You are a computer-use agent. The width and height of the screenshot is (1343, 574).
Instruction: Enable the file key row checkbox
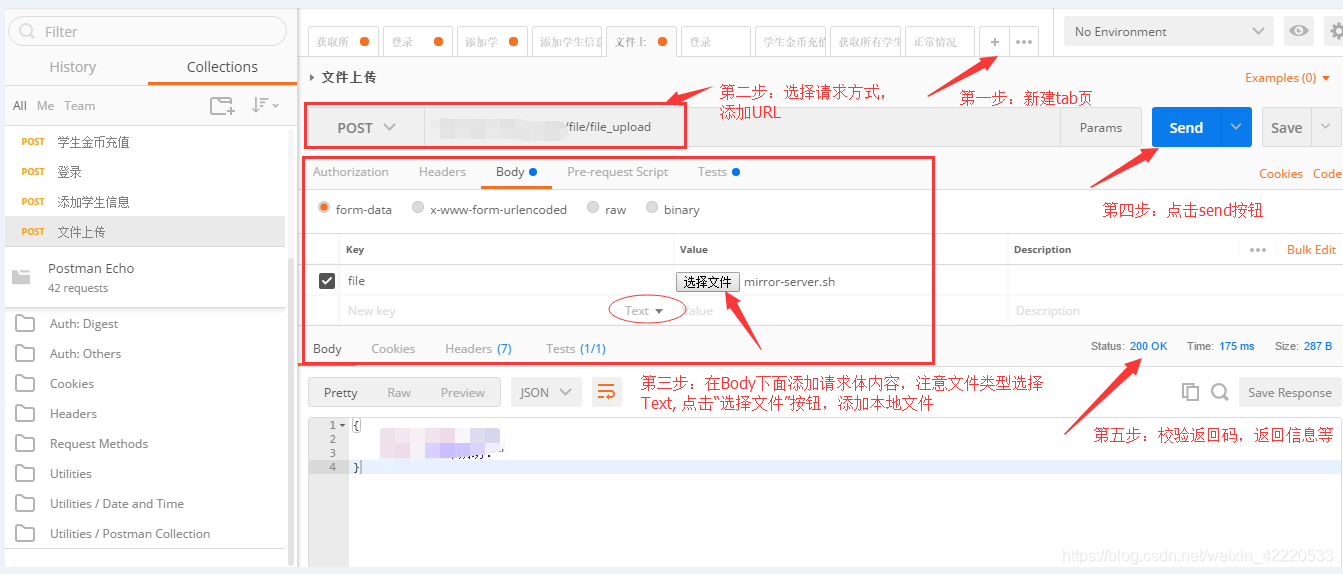click(326, 281)
